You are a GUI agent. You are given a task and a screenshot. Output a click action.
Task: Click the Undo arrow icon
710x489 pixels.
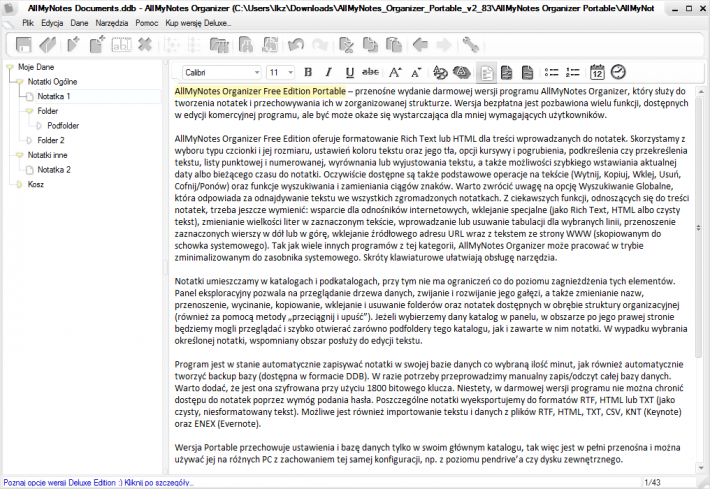(x=296, y=45)
